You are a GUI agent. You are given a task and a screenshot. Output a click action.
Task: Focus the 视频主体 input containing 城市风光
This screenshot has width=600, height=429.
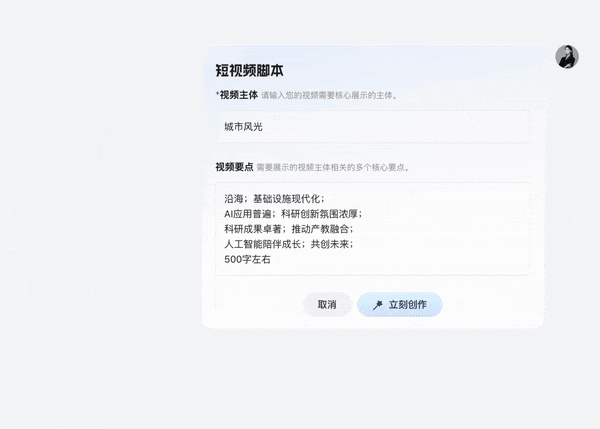pyautogui.click(x=372, y=127)
